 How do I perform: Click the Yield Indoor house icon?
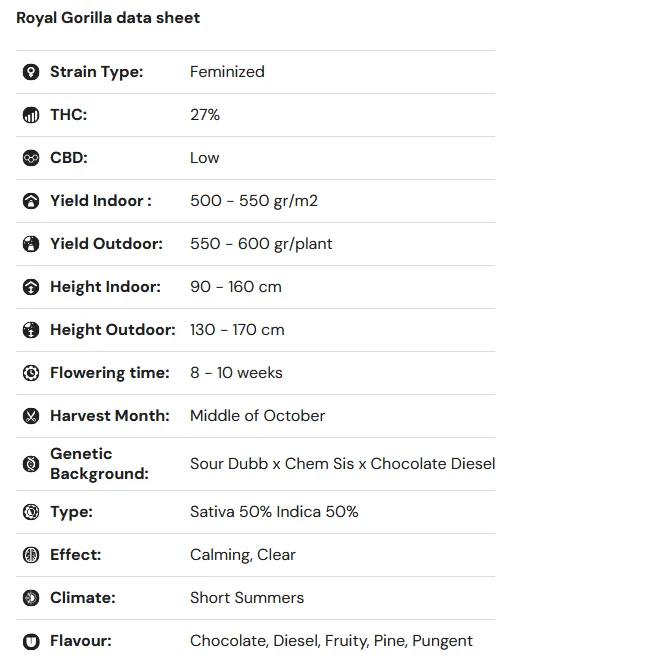click(x=31, y=201)
